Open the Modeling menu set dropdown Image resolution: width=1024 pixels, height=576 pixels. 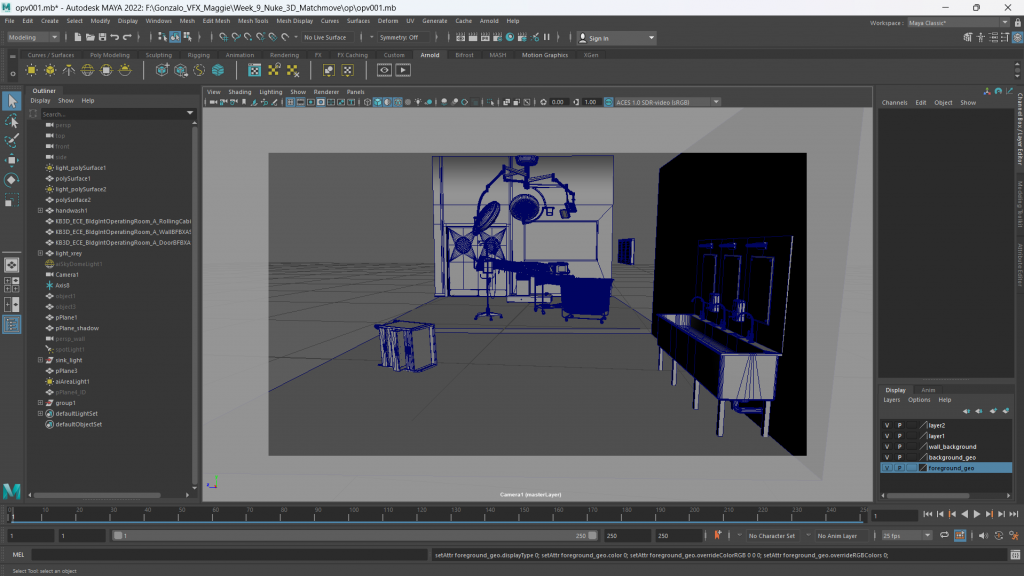pos(33,37)
